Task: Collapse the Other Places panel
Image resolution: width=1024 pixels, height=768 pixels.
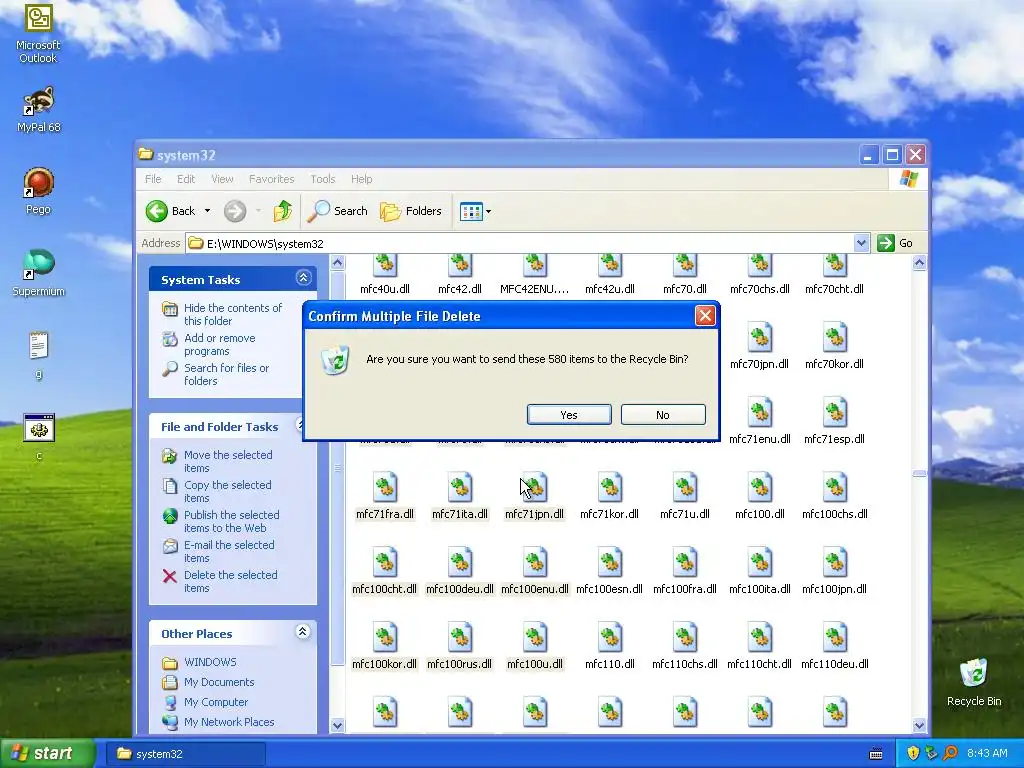Action: 302,632
